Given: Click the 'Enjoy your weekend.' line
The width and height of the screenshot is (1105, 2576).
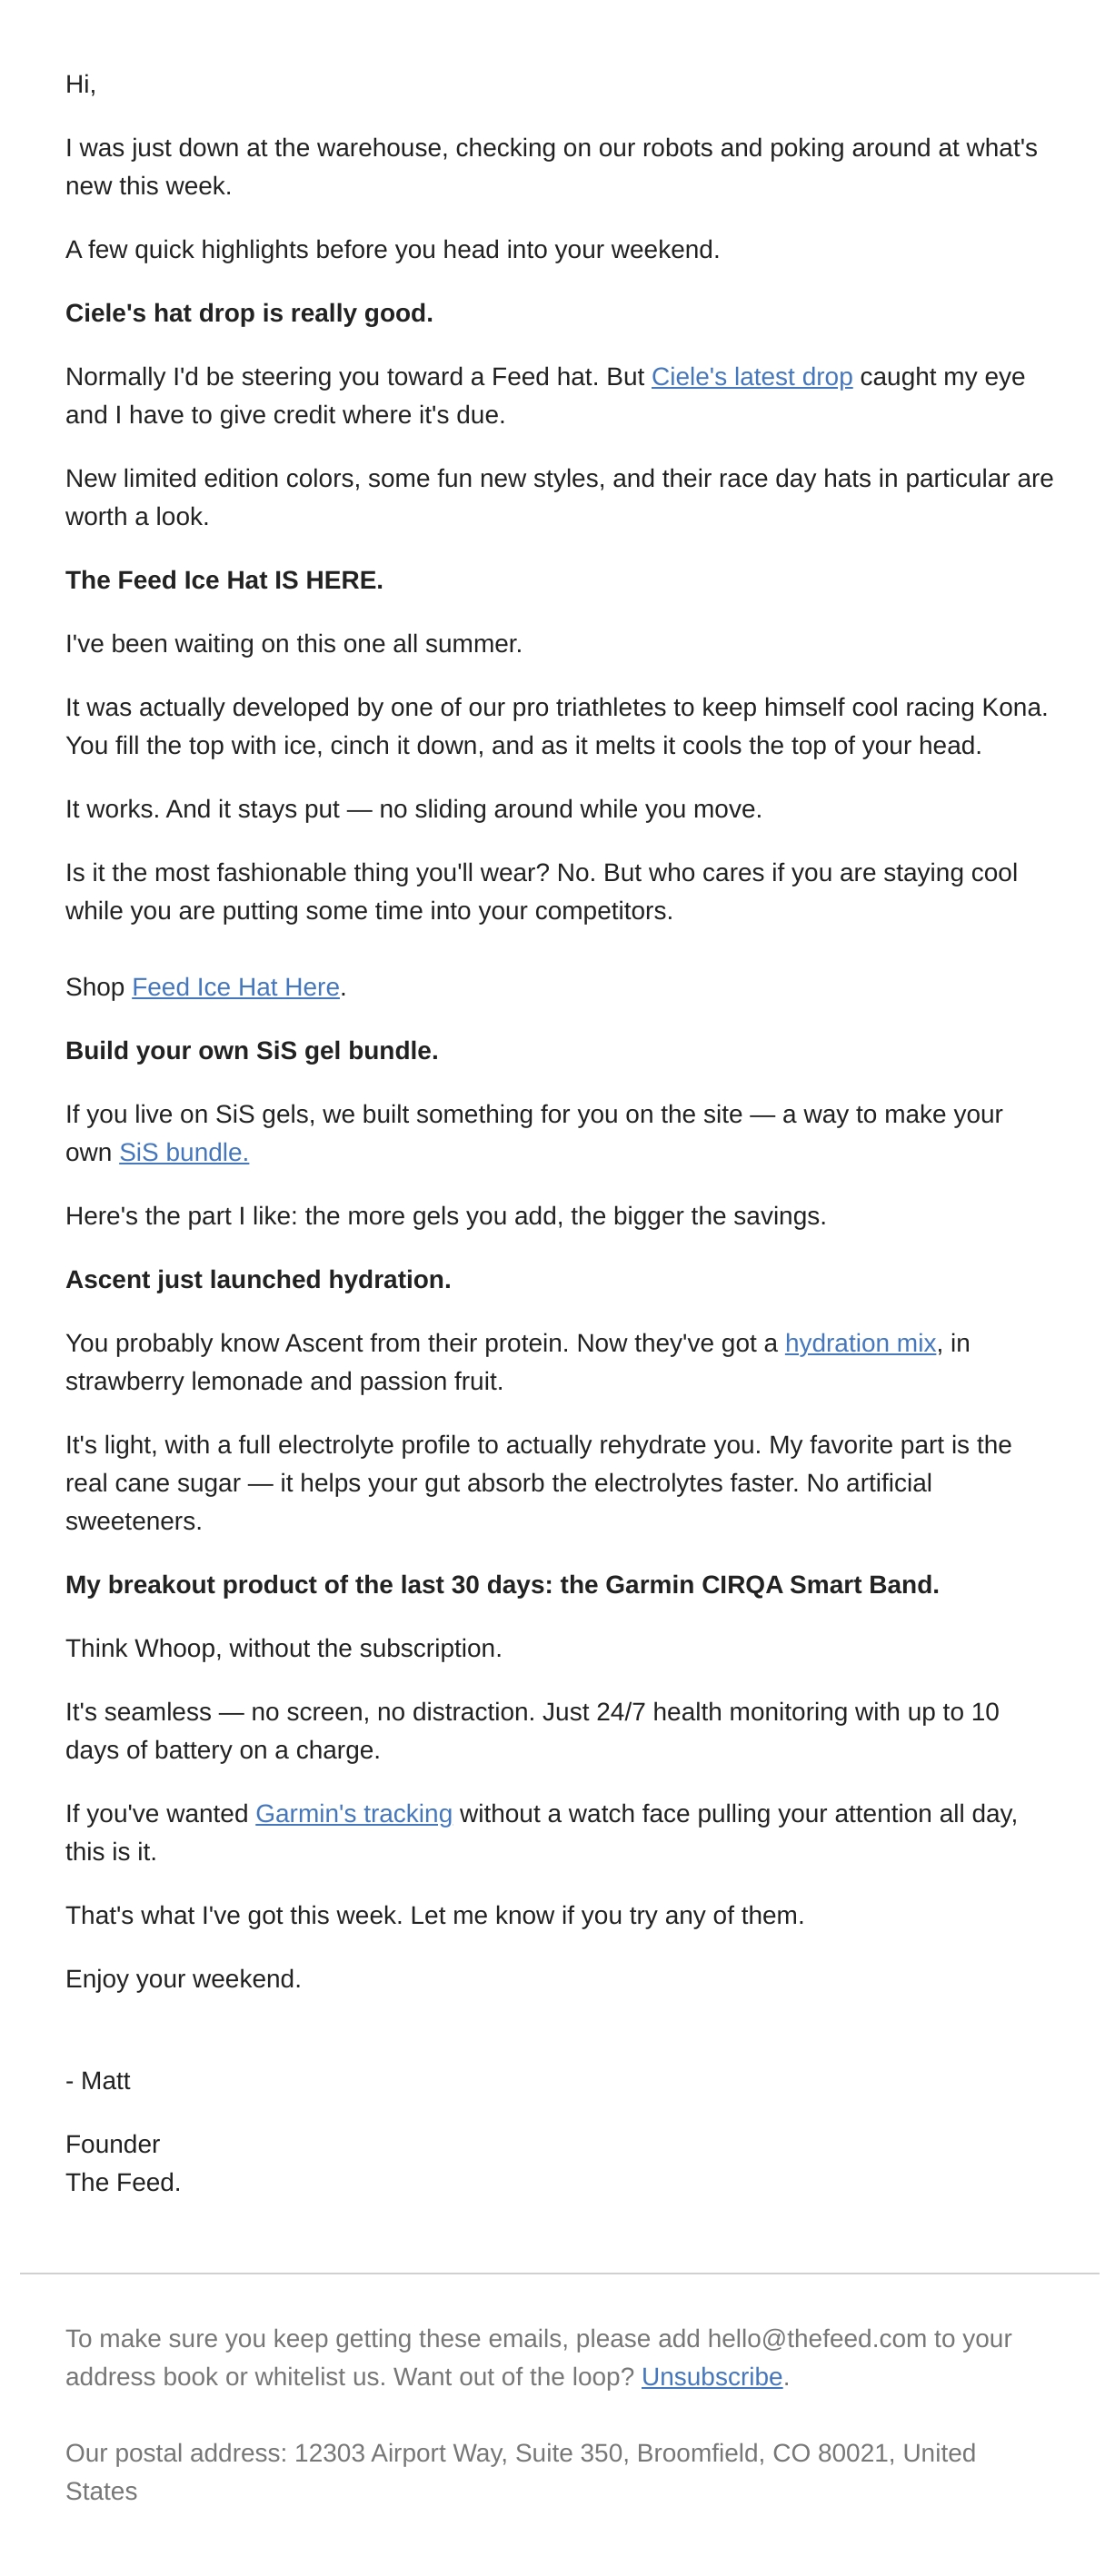Looking at the screenshot, I should coord(183,1978).
